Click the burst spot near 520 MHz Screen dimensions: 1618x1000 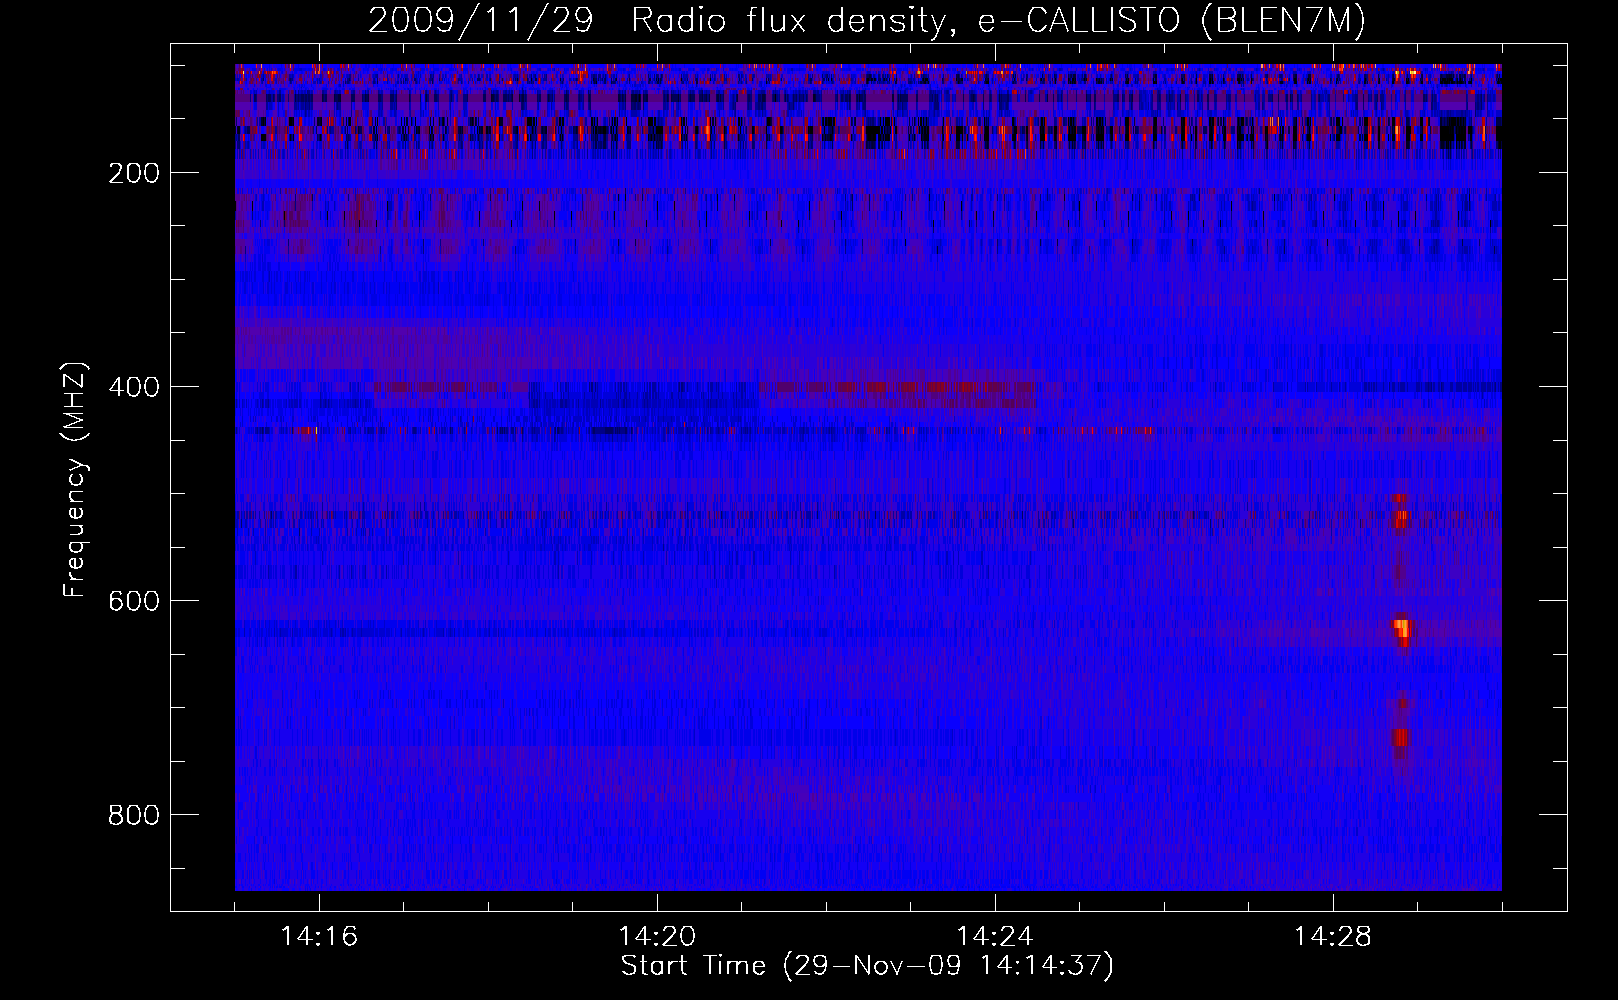pos(1400,519)
